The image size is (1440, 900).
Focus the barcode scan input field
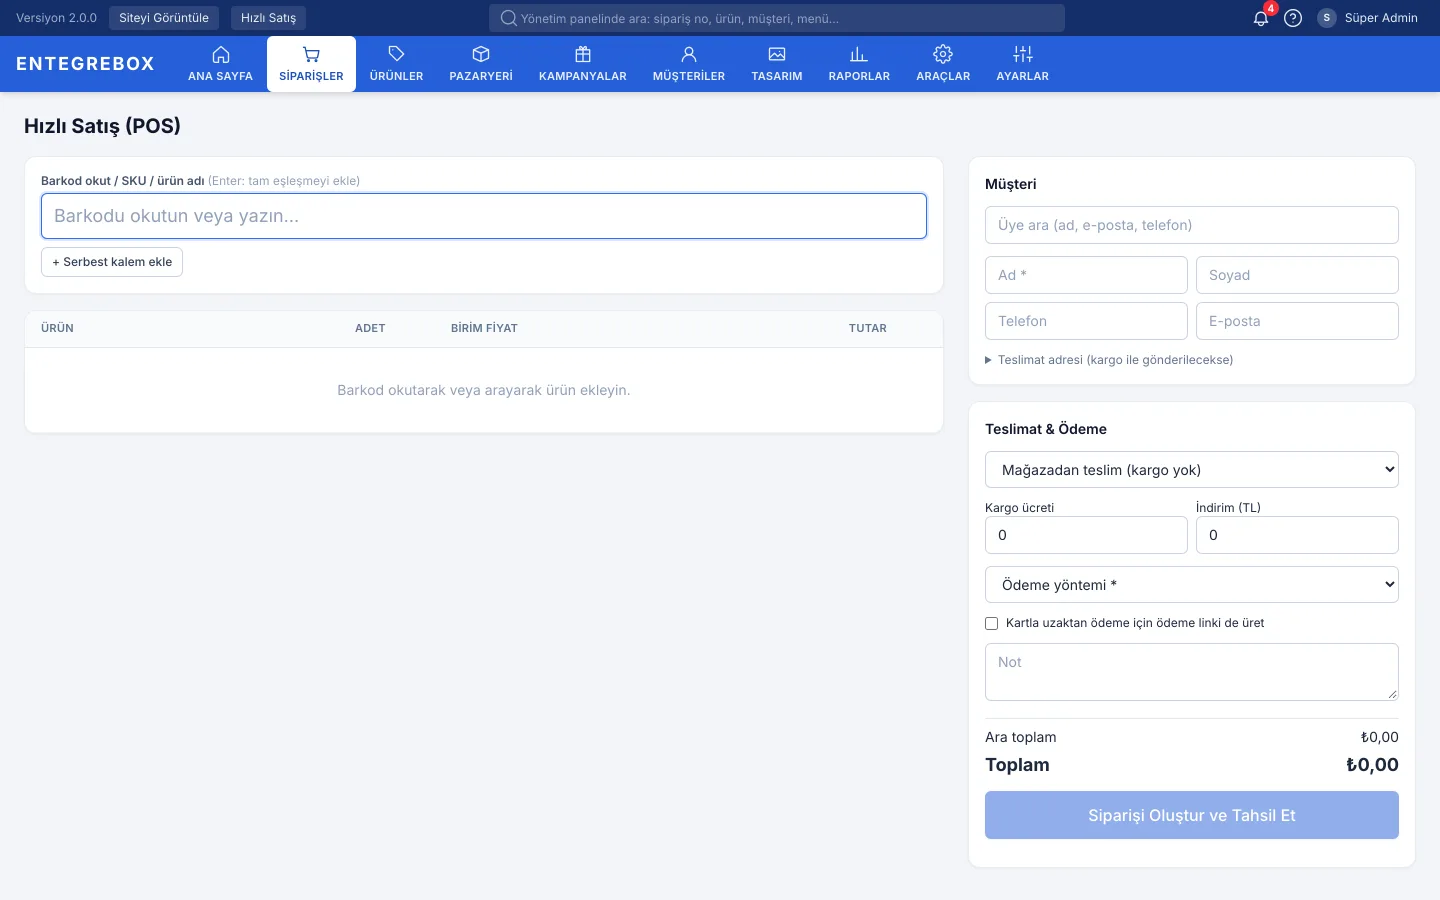(x=484, y=216)
